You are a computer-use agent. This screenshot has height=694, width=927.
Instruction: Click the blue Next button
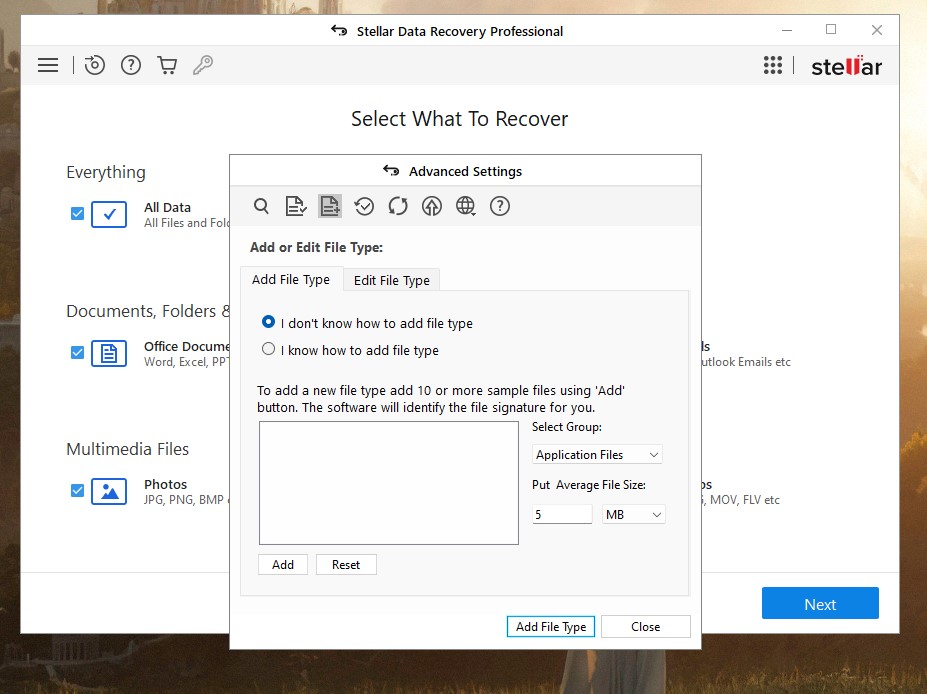pos(820,604)
